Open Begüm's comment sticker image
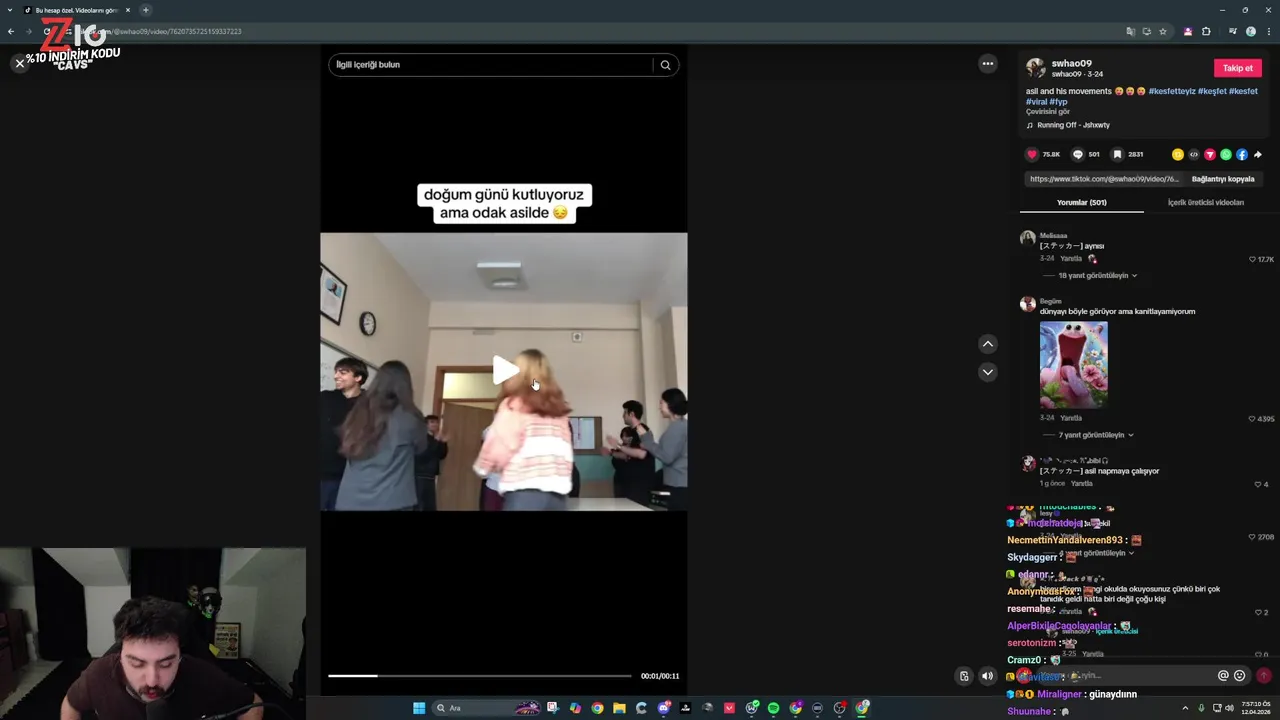The width and height of the screenshot is (1280, 720). 1074,364
